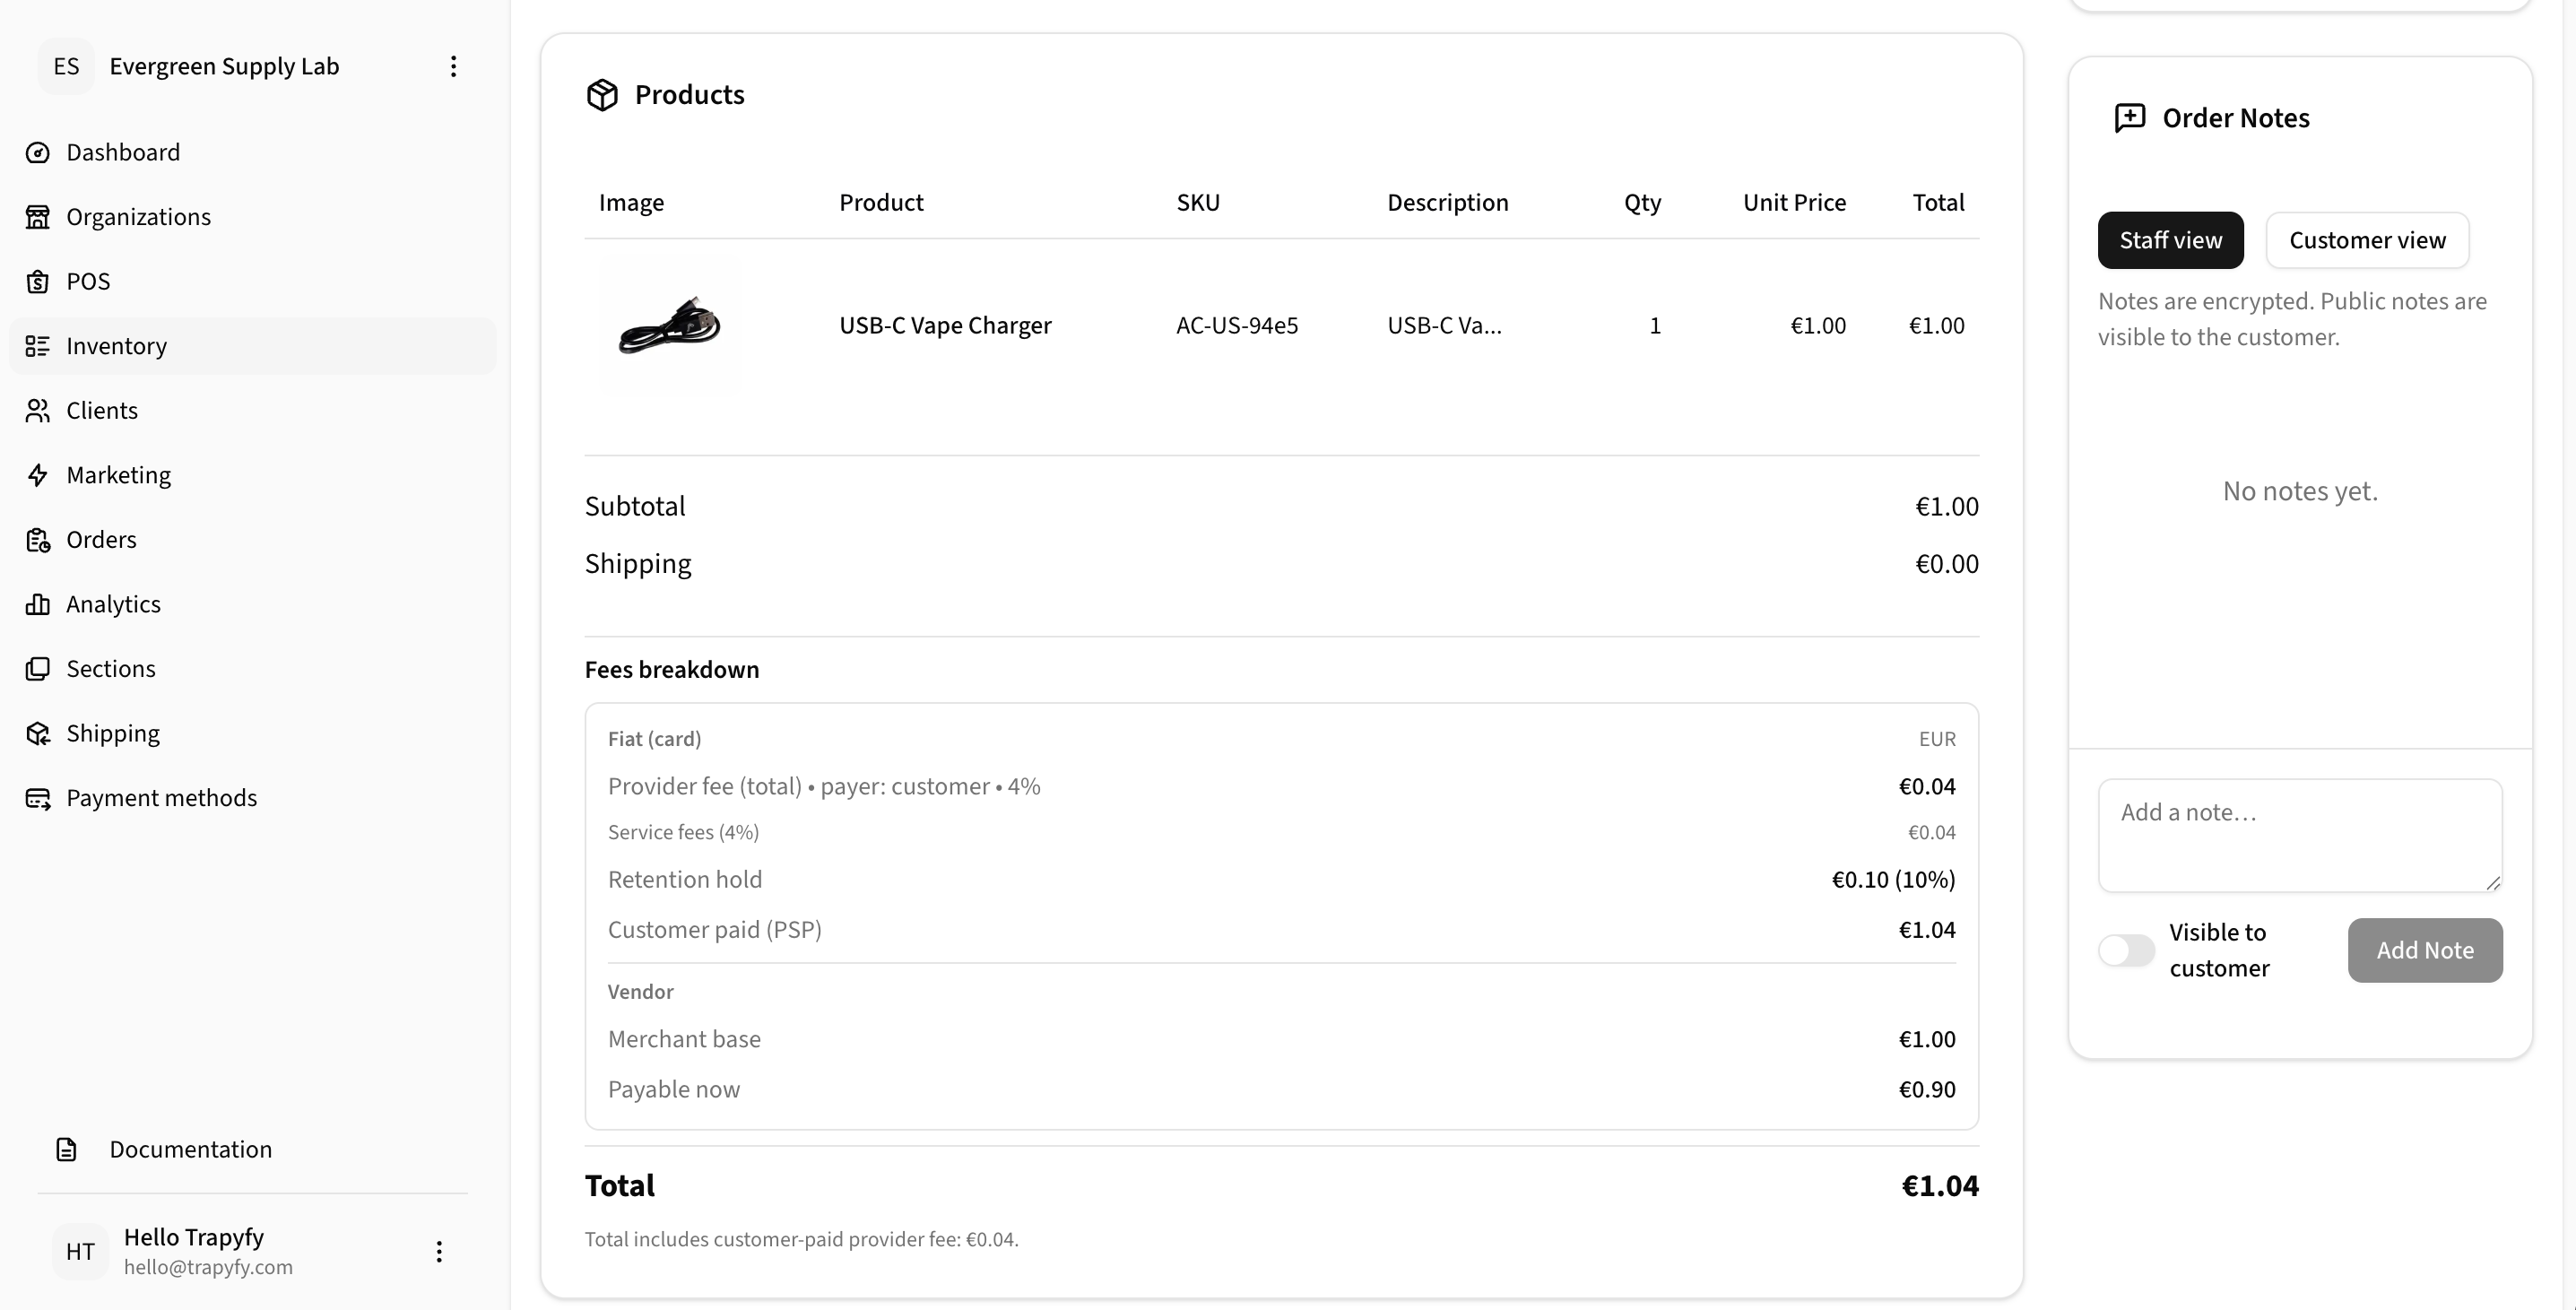Click the ES organization avatar
2576x1310 pixels.
tap(66, 66)
